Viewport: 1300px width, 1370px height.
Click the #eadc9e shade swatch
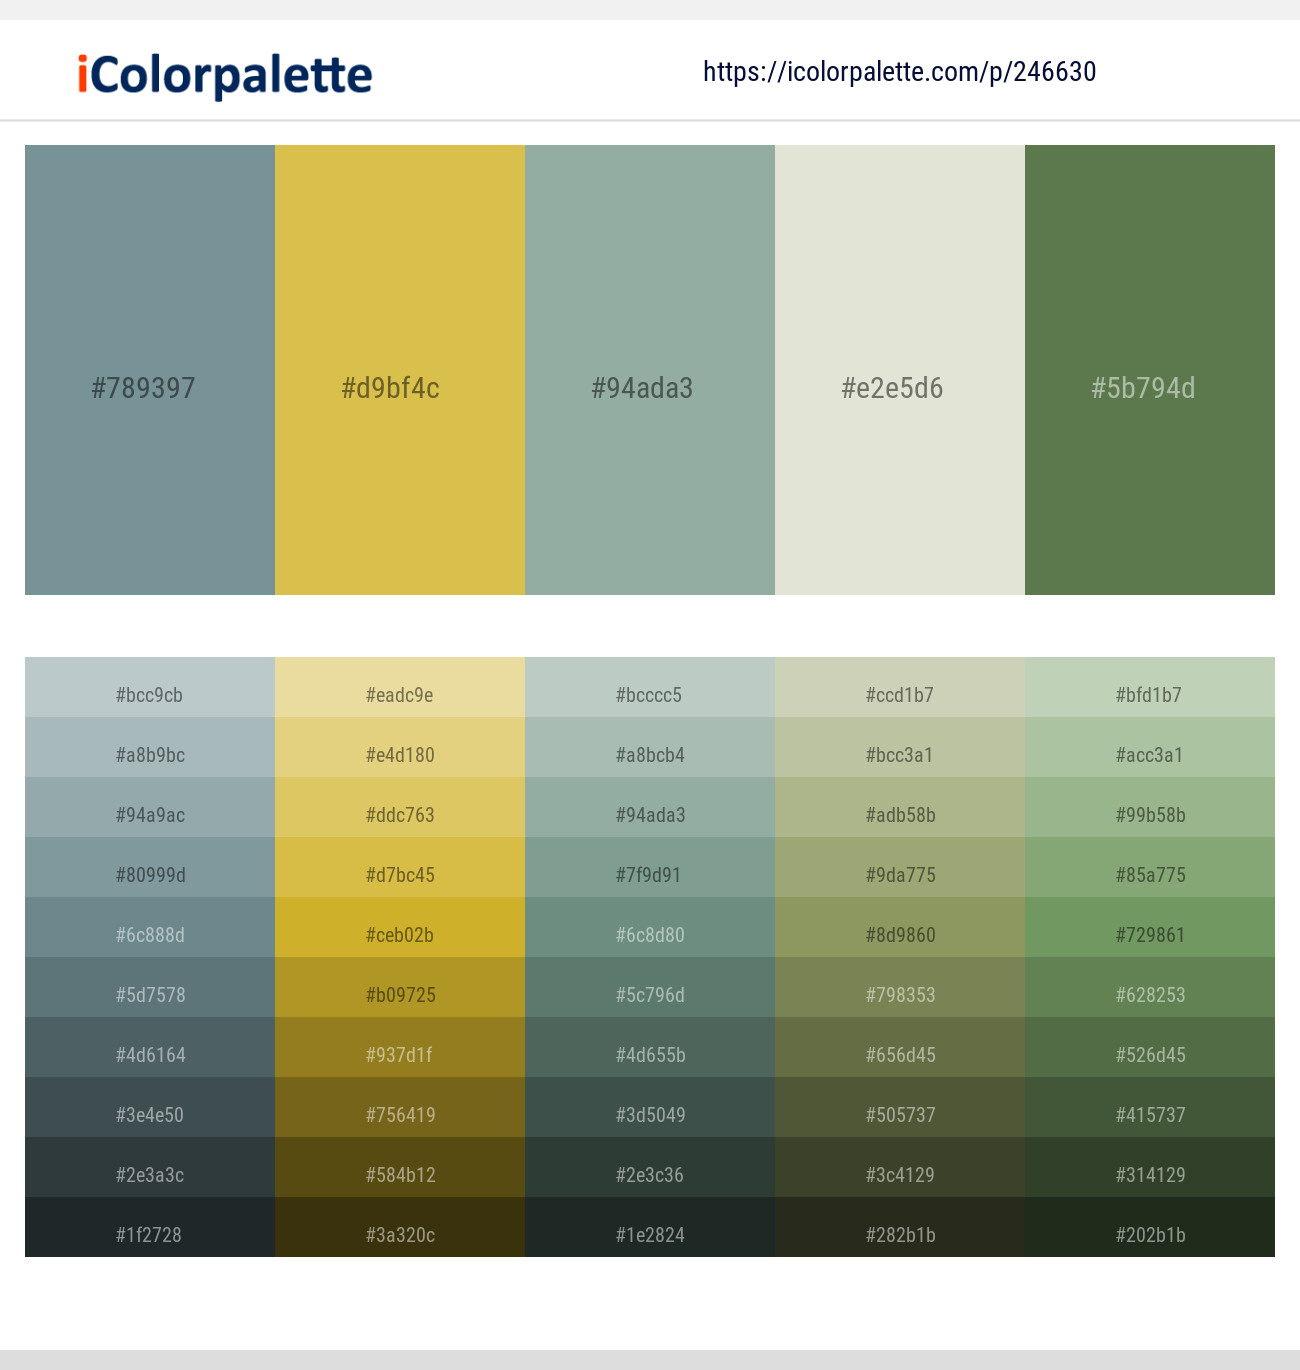tap(399, 695)
